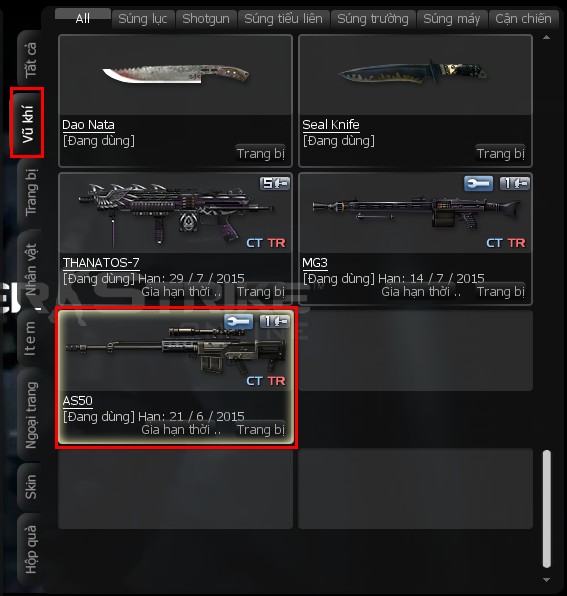Screen dimensions: 567x596
Task: Click the wrench icon on MG3
Action: (x=478, y=184)
